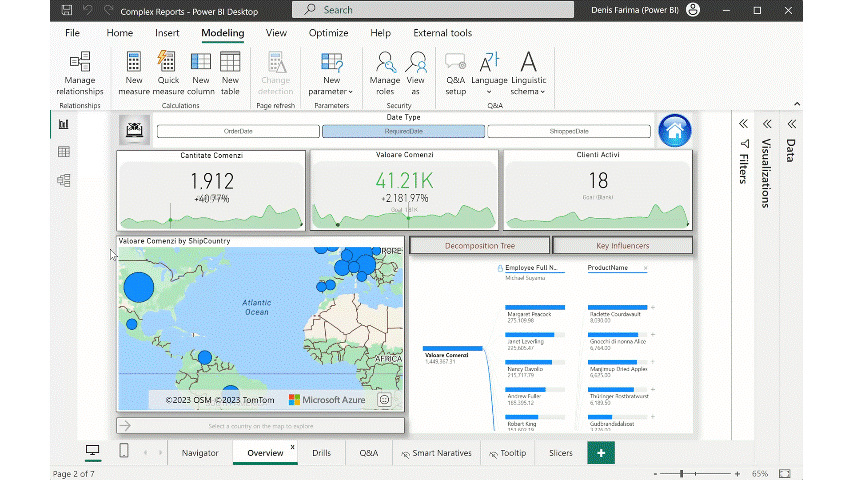Viewport: 853px width, 480px height.
Task: Click the blue Home button on report
Action: pos(675,130)
